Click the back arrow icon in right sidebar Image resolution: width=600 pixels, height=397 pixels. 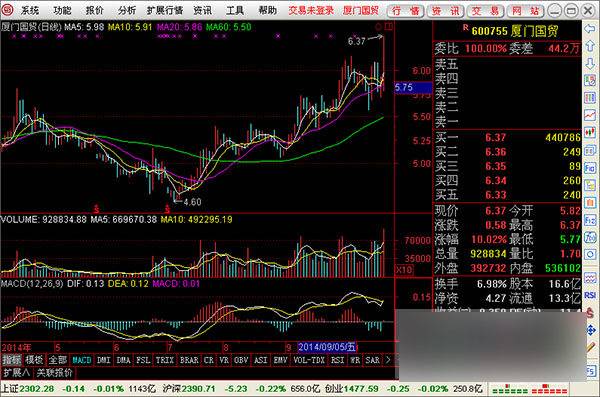[590, 29]
